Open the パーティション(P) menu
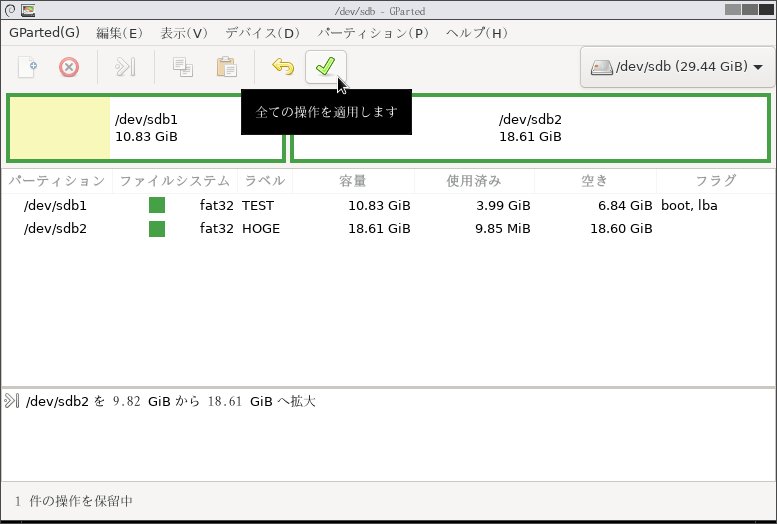Screen dimensions: 777x524 pos(373,33)
